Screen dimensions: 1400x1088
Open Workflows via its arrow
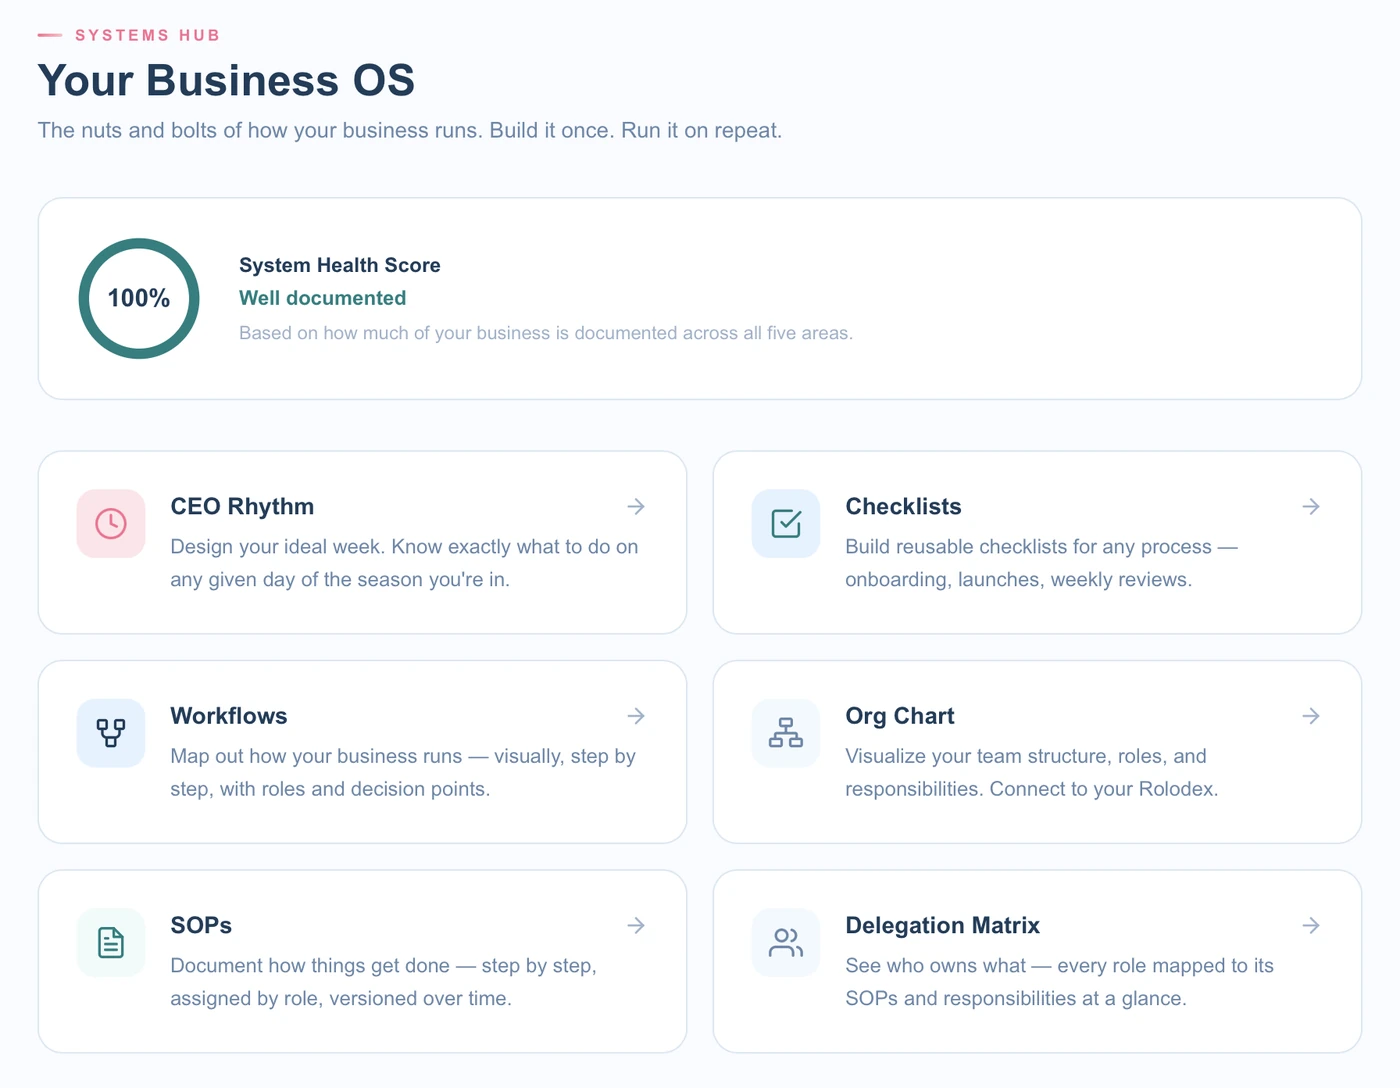(x=636, y=716)
